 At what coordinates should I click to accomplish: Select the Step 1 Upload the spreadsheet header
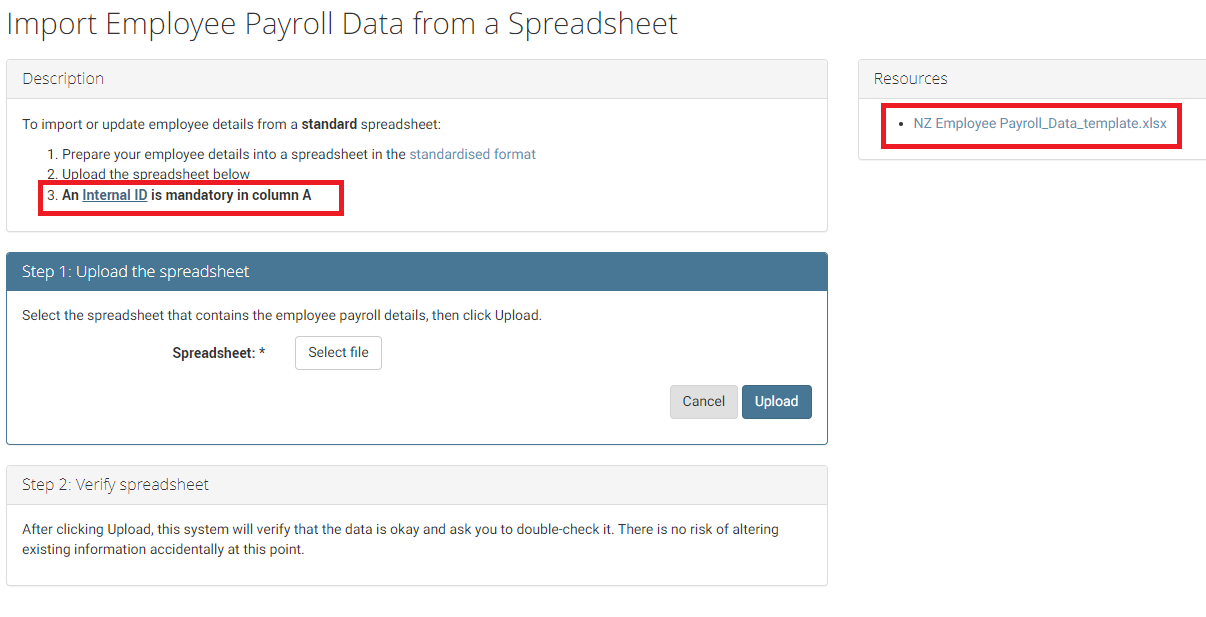pyautogui.click(x=136, y=272)
